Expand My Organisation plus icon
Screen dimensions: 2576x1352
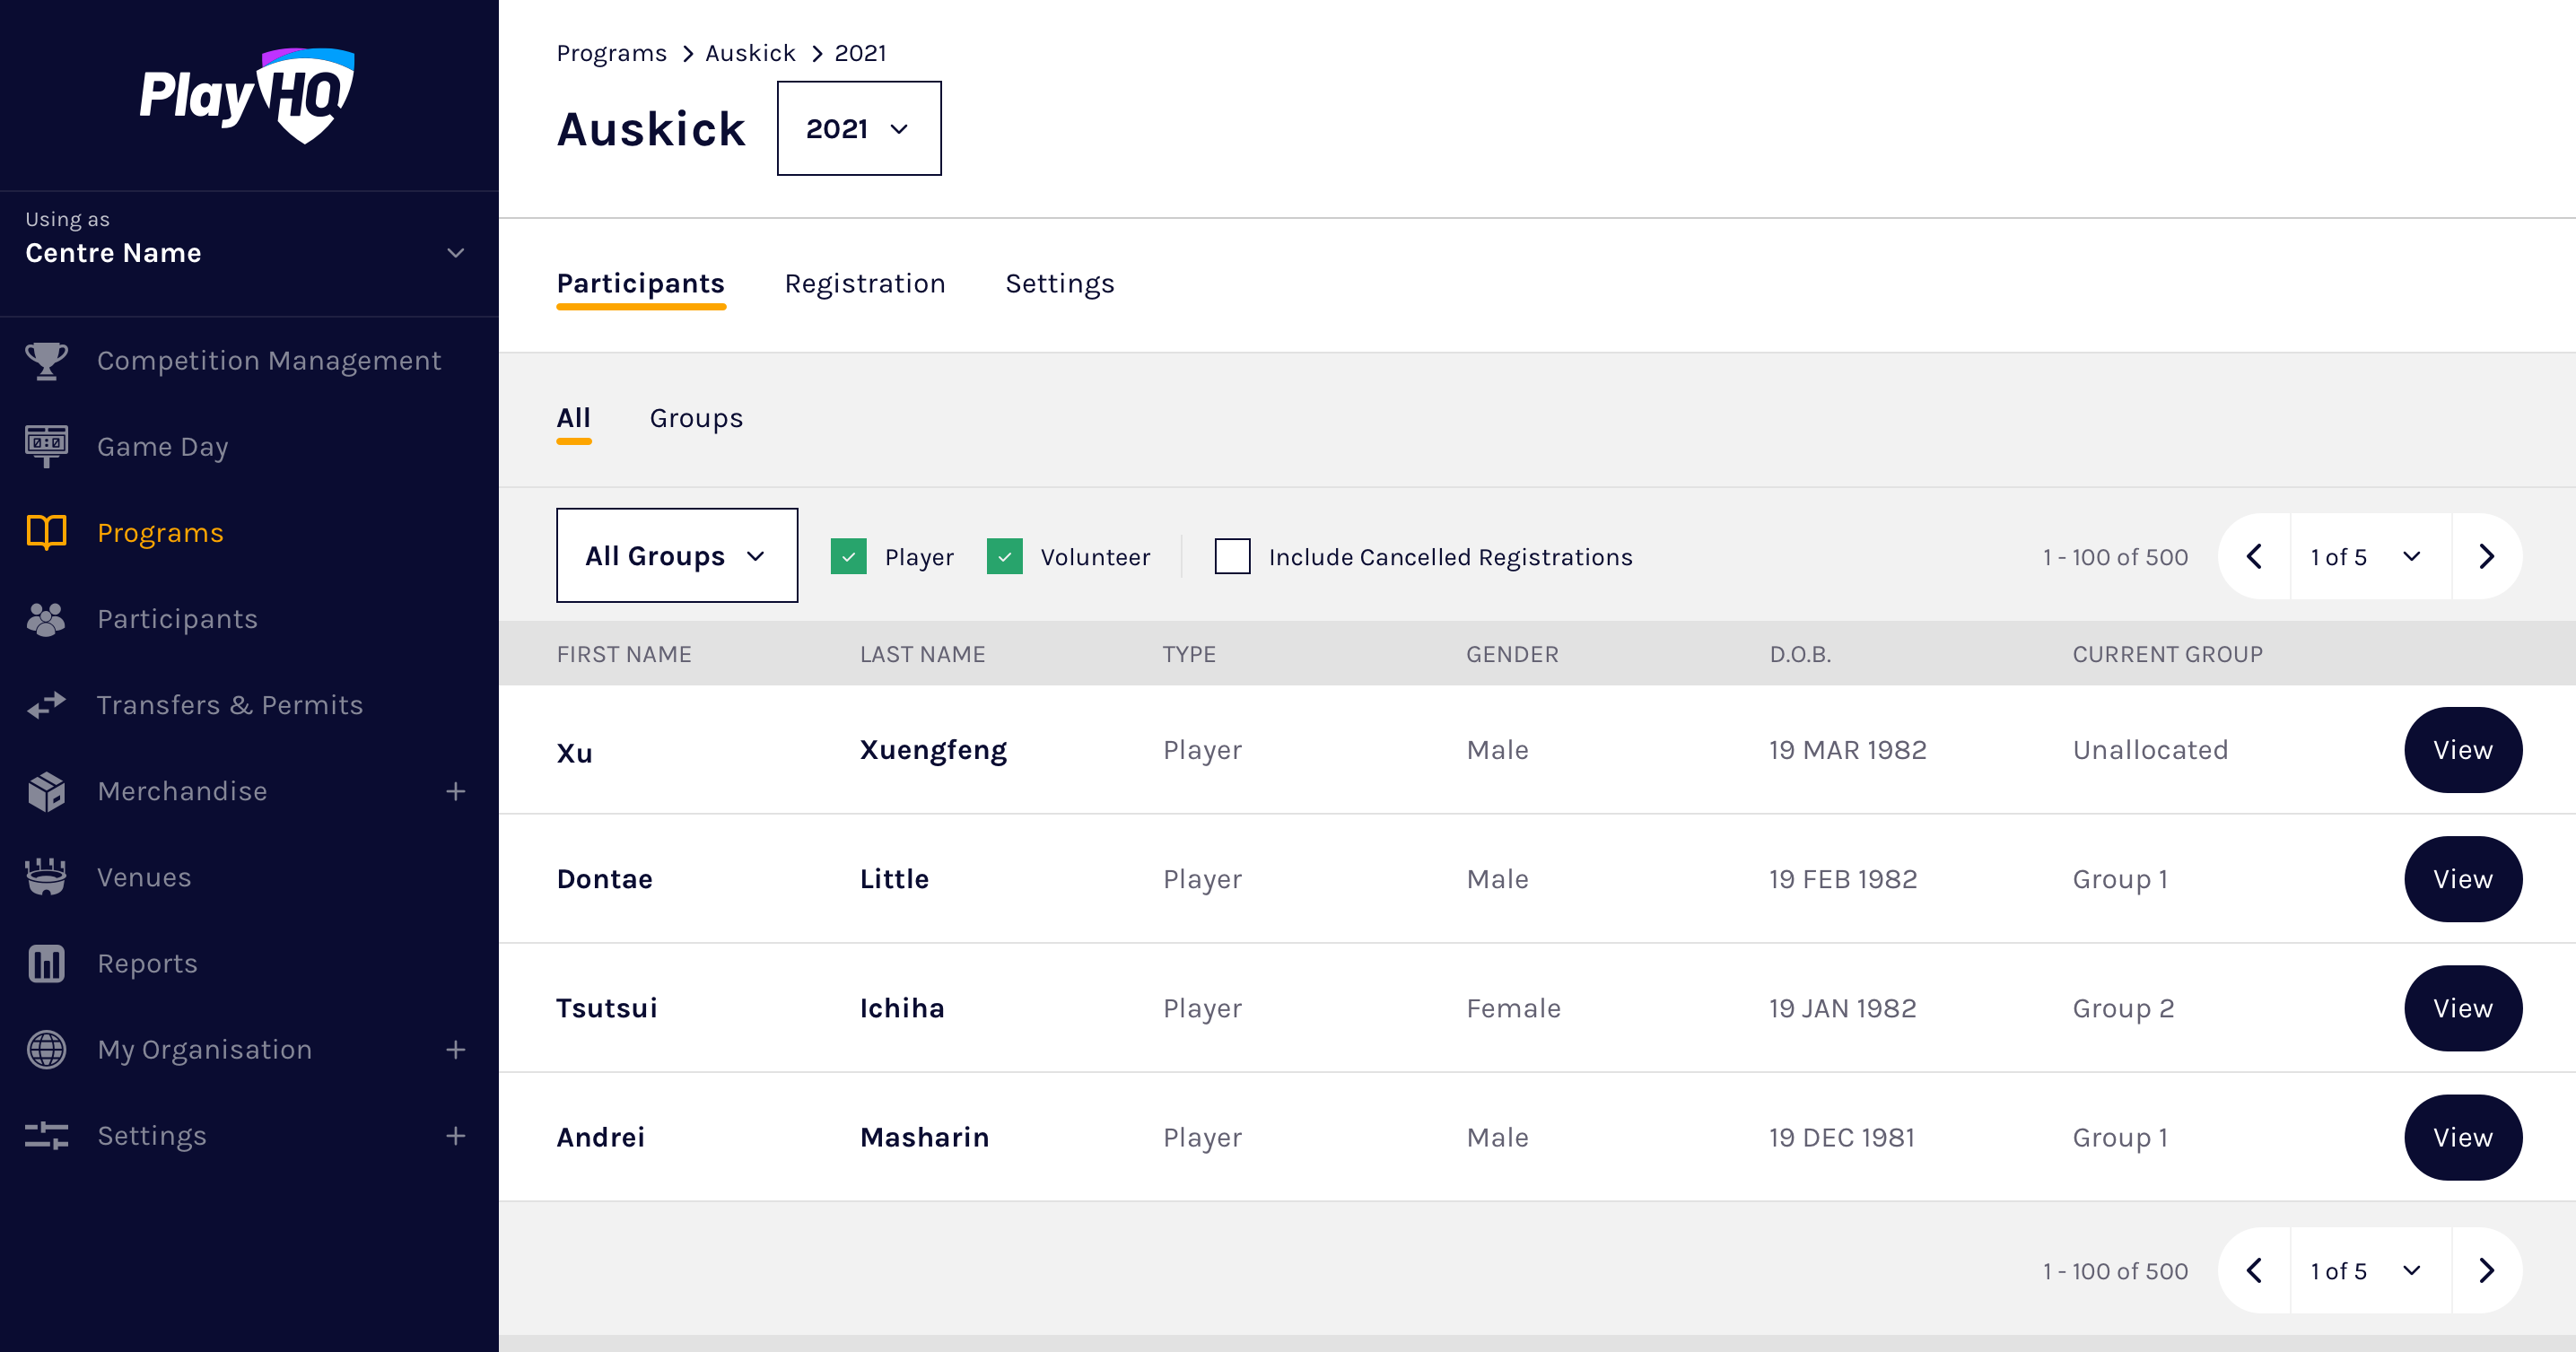point(455,1049)
